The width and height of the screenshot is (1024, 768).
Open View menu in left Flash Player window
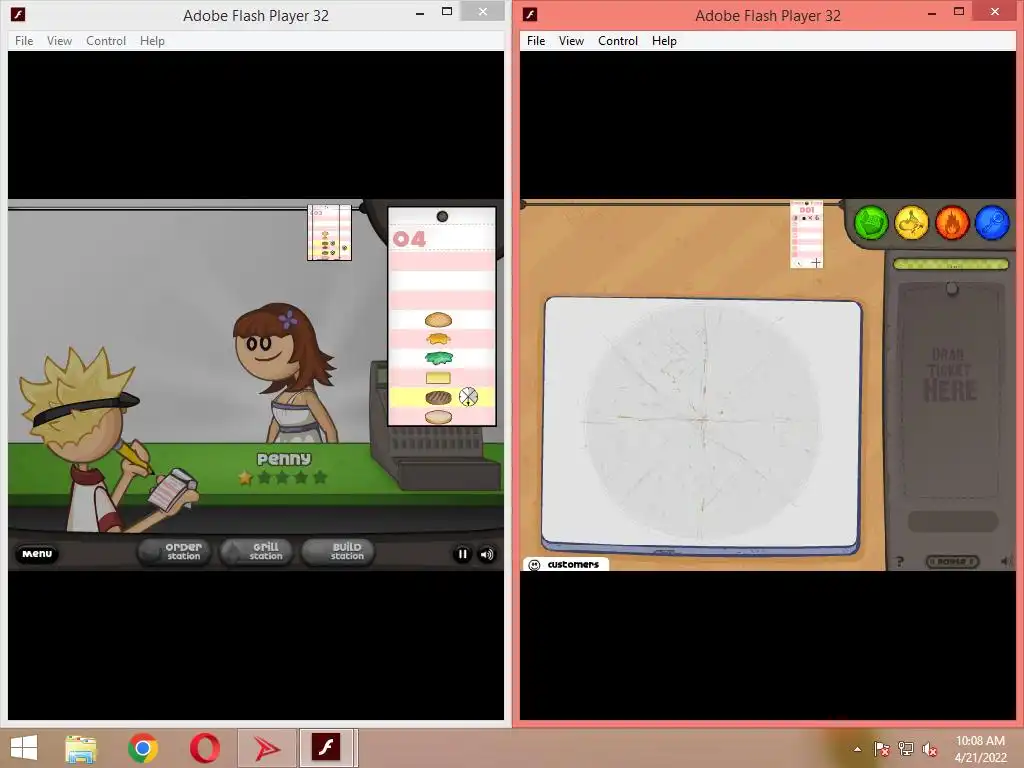point(59,40)
